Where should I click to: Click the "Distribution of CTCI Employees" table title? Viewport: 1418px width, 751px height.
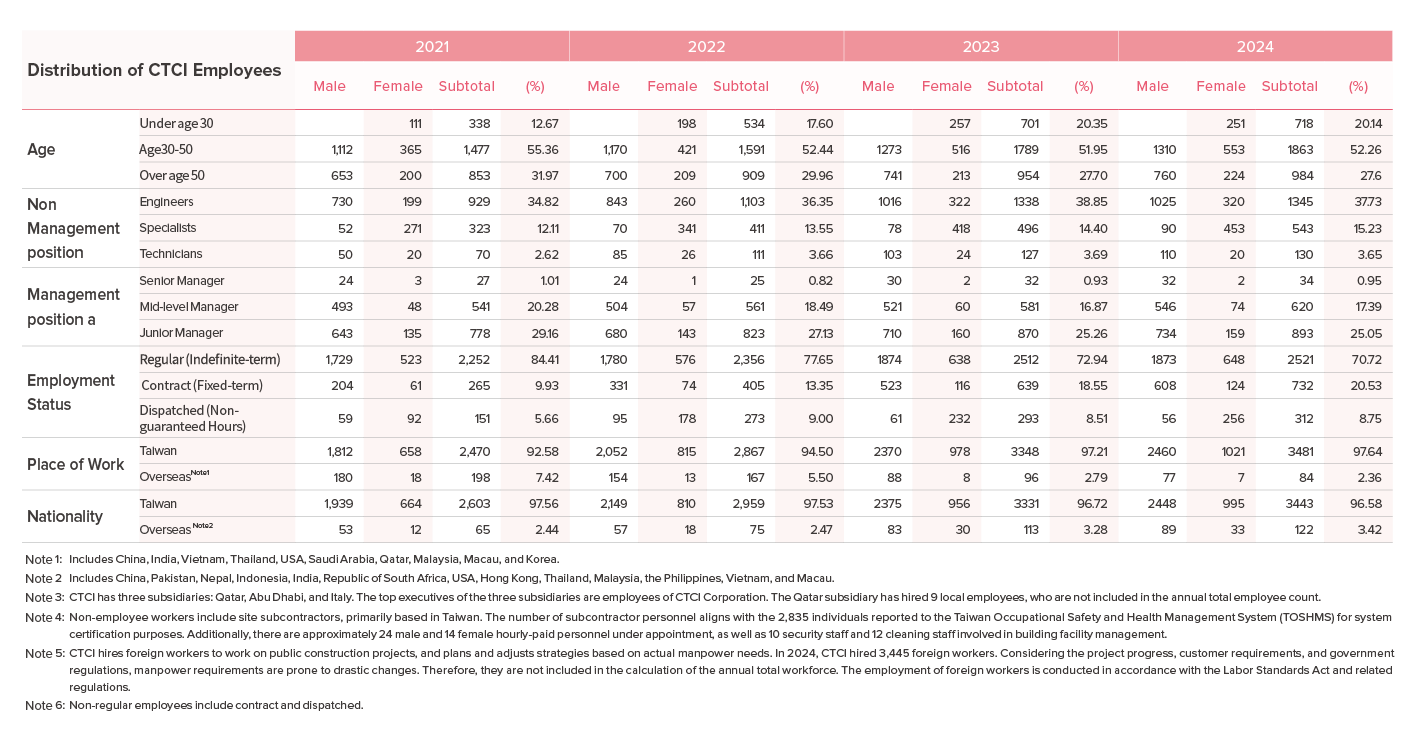154,70
